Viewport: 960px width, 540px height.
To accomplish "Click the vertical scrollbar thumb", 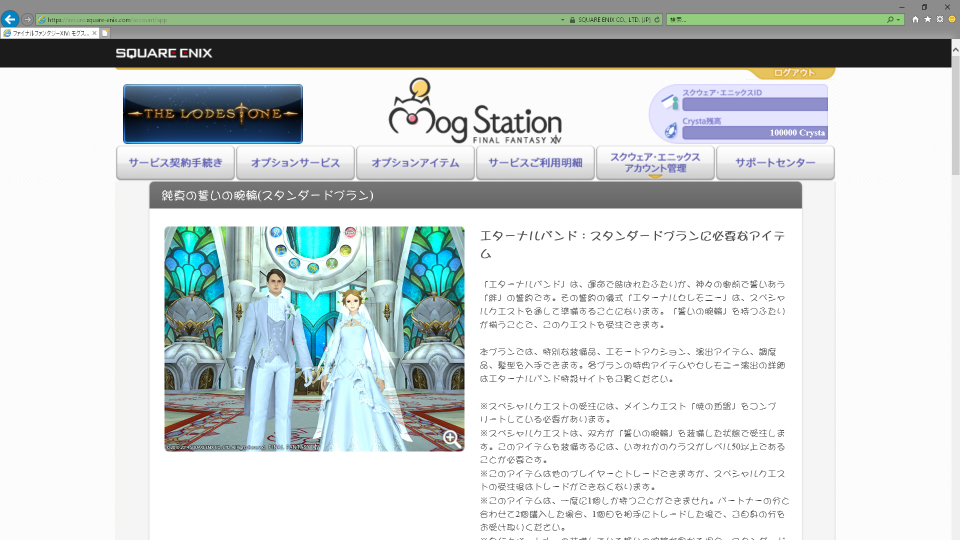I will pyautogui.click(x=955, y=114).
